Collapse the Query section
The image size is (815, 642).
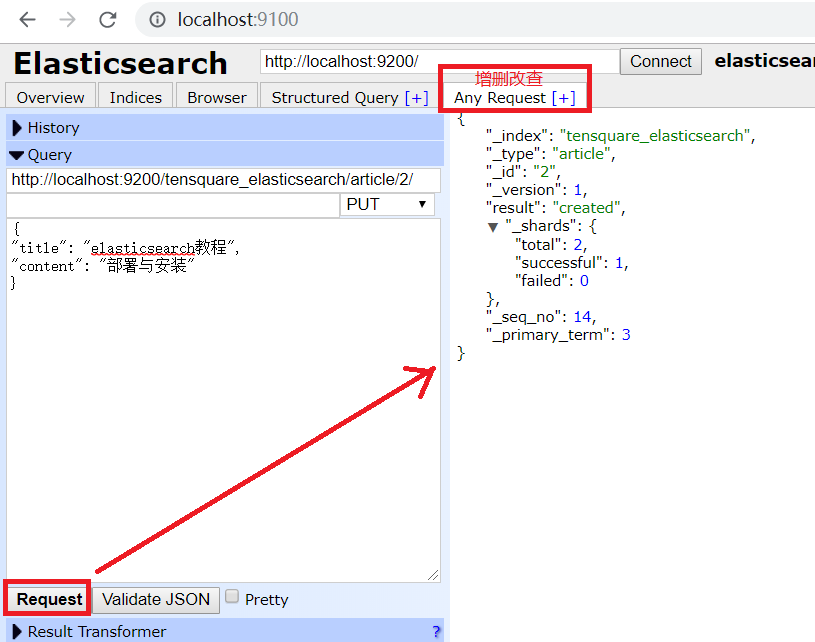[225, 155]
